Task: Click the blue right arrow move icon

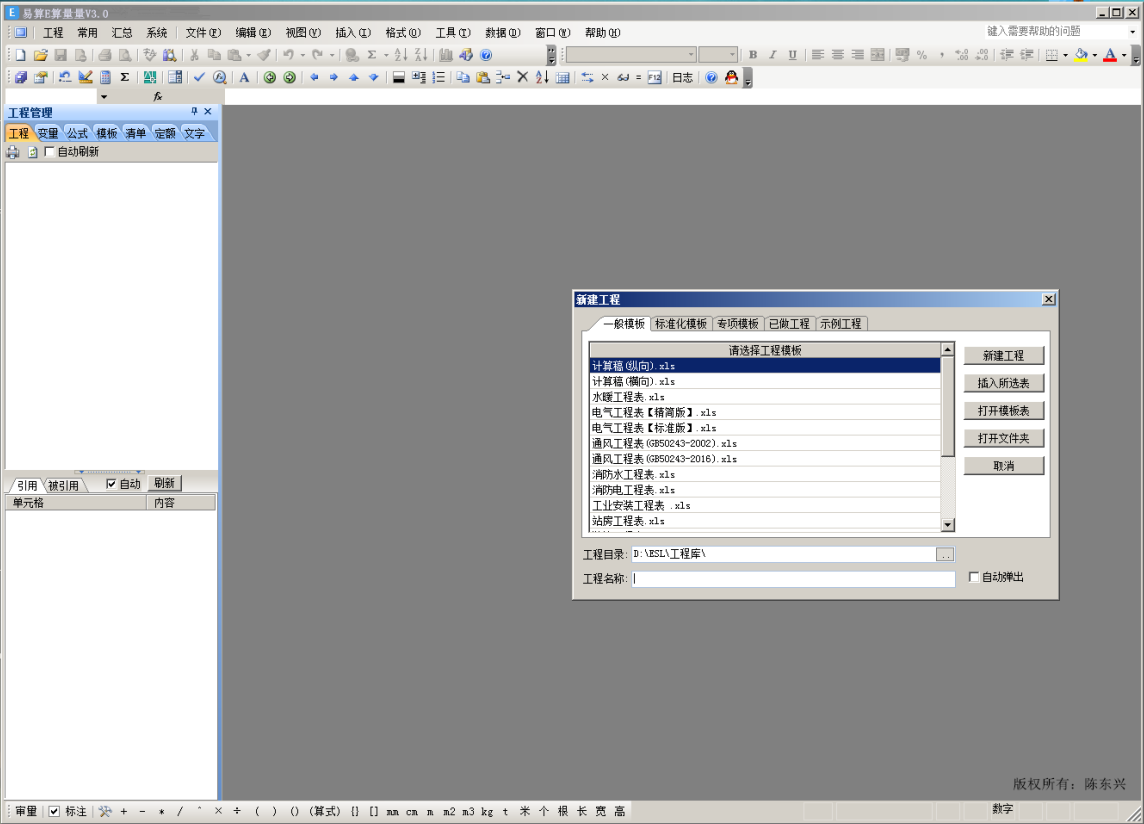Action: [334, 77]
